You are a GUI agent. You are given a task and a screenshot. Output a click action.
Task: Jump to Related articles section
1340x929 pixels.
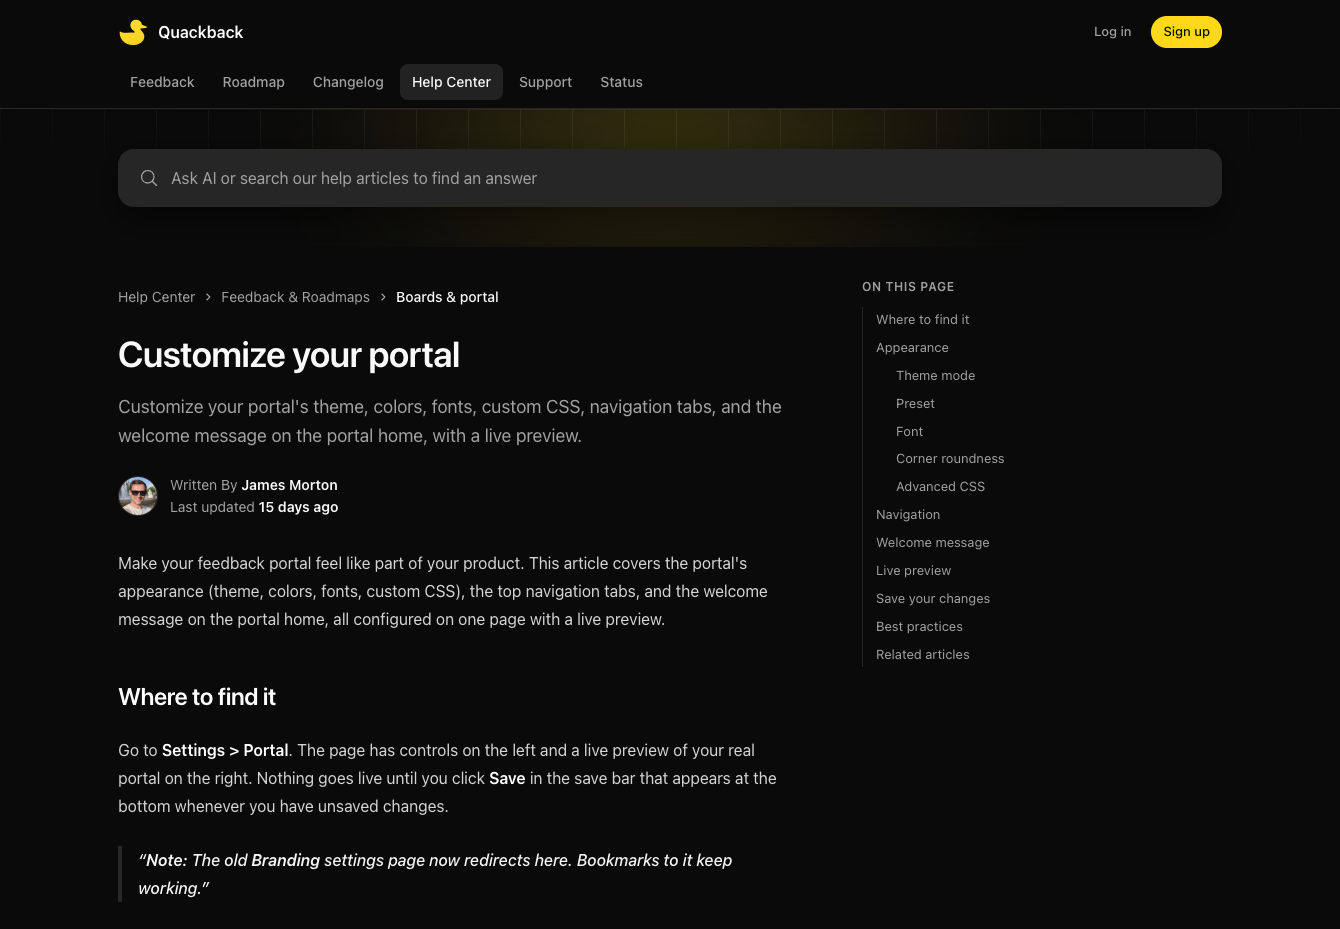[922, 655]
